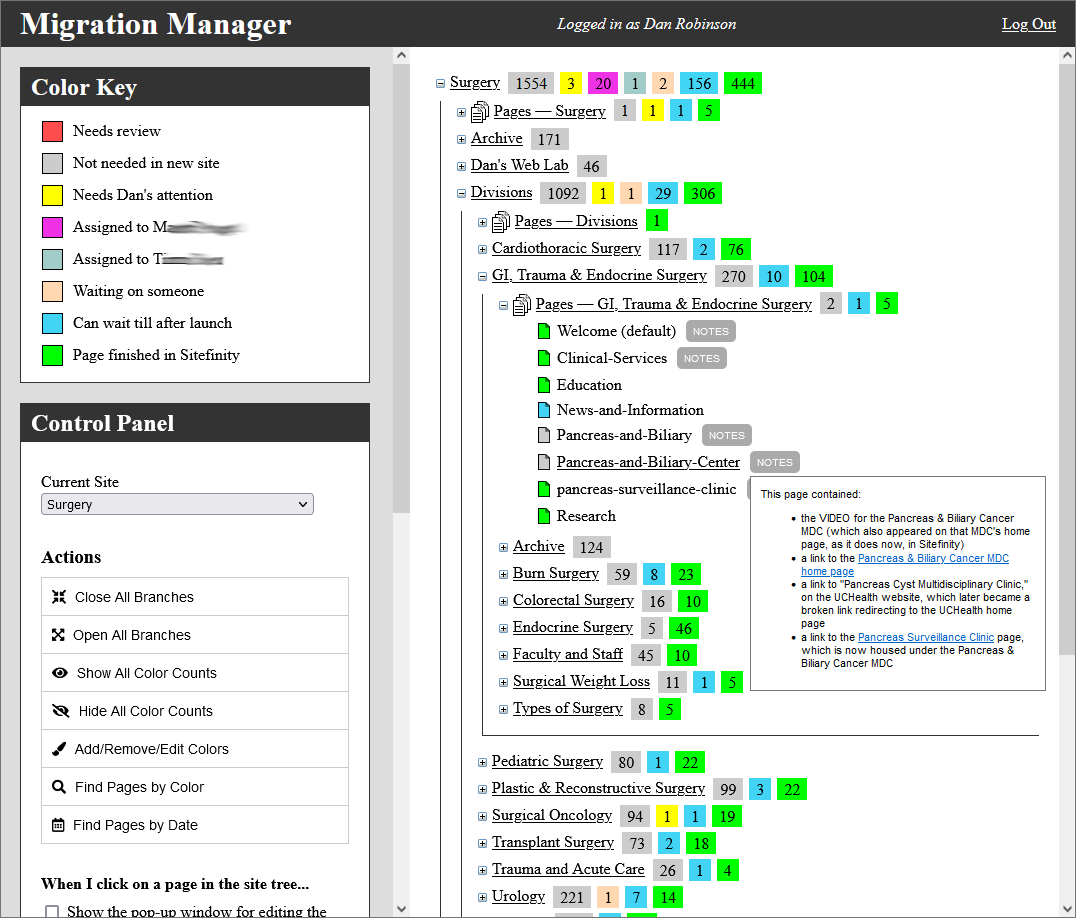Click the Open All Branches icon

[60, 634]
